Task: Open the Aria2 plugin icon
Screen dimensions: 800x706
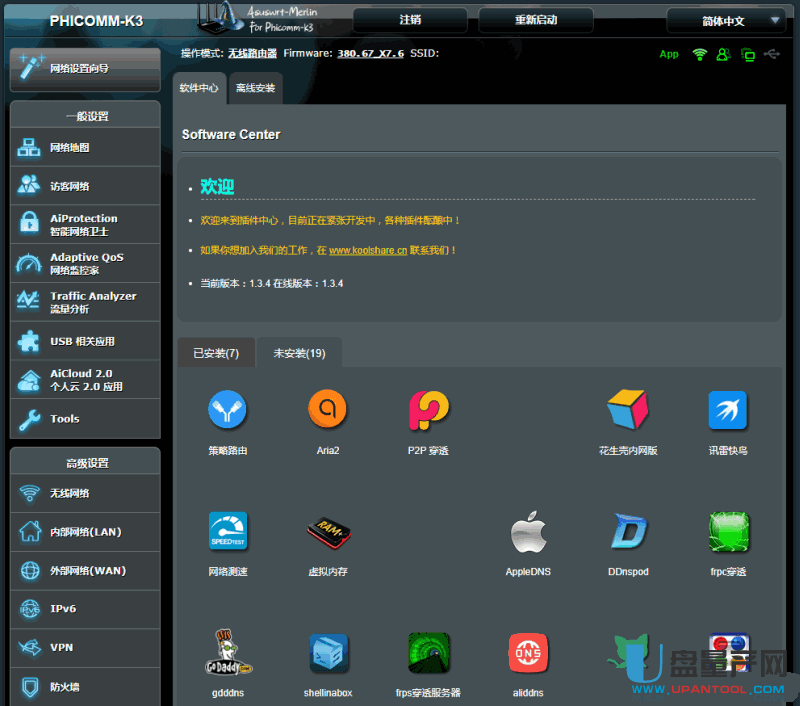Action: coord(327,409)
